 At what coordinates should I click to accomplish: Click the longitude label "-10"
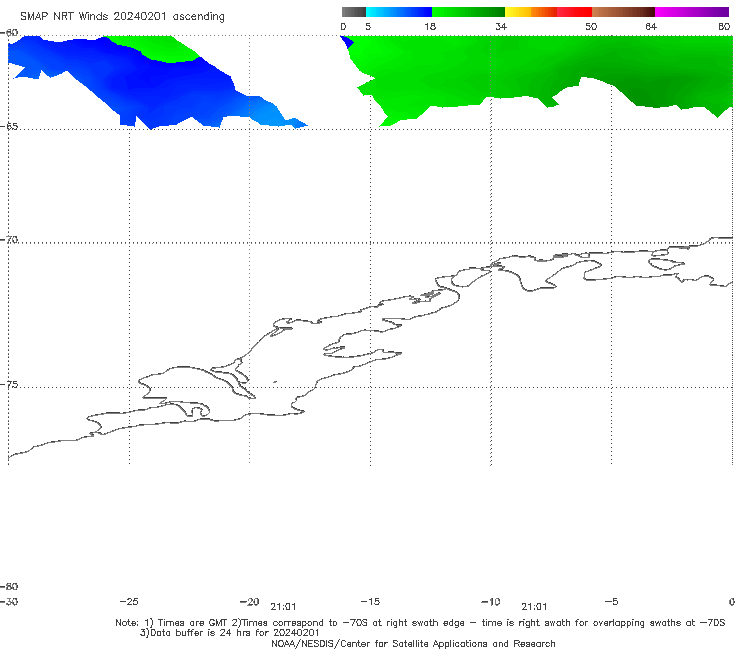click(x=490, y=602)
